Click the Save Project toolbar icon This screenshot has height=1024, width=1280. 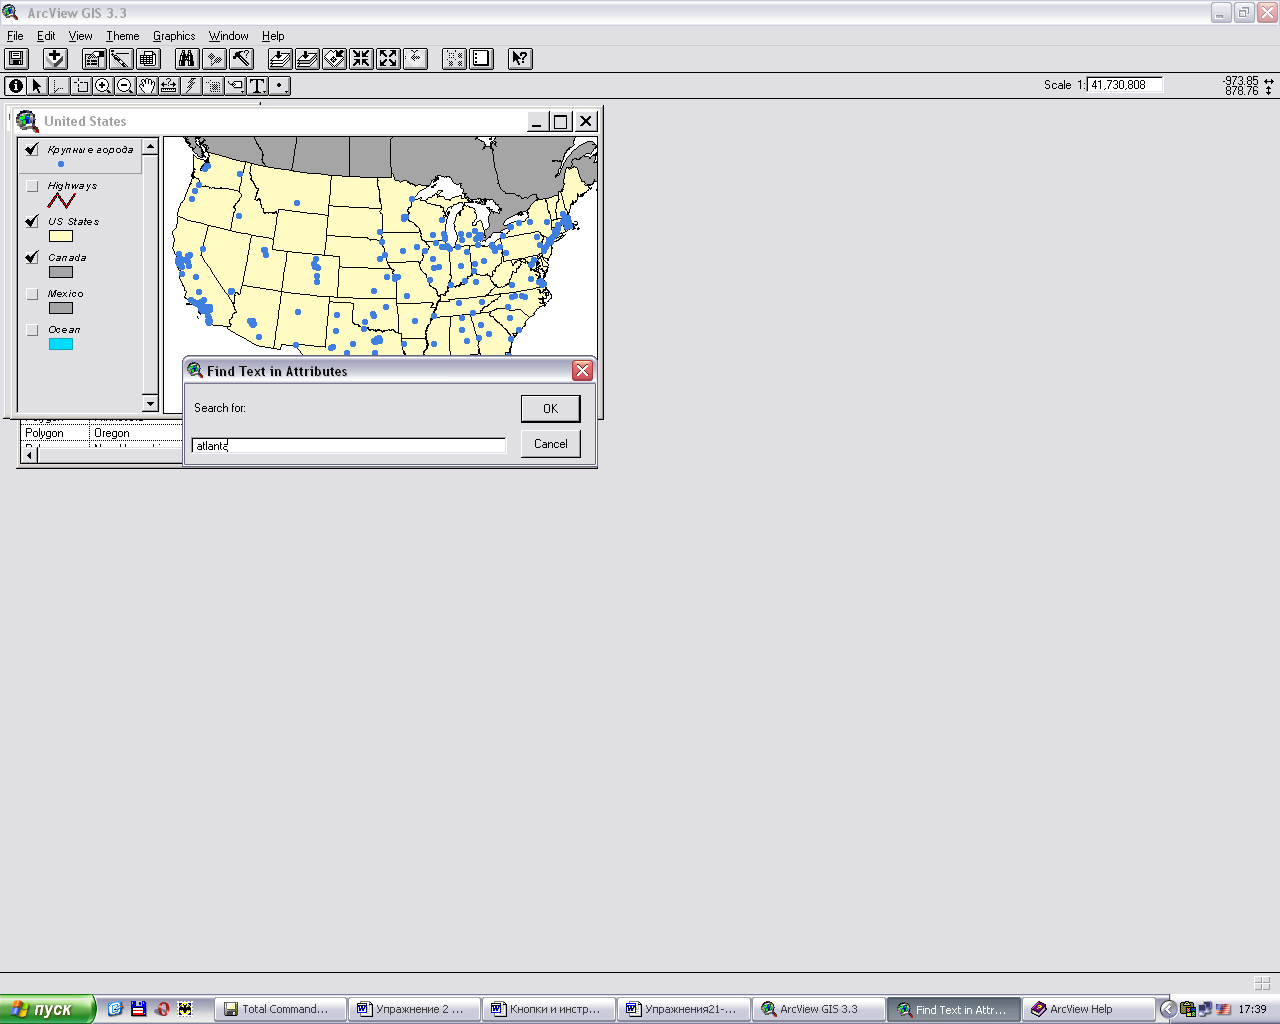16,59
